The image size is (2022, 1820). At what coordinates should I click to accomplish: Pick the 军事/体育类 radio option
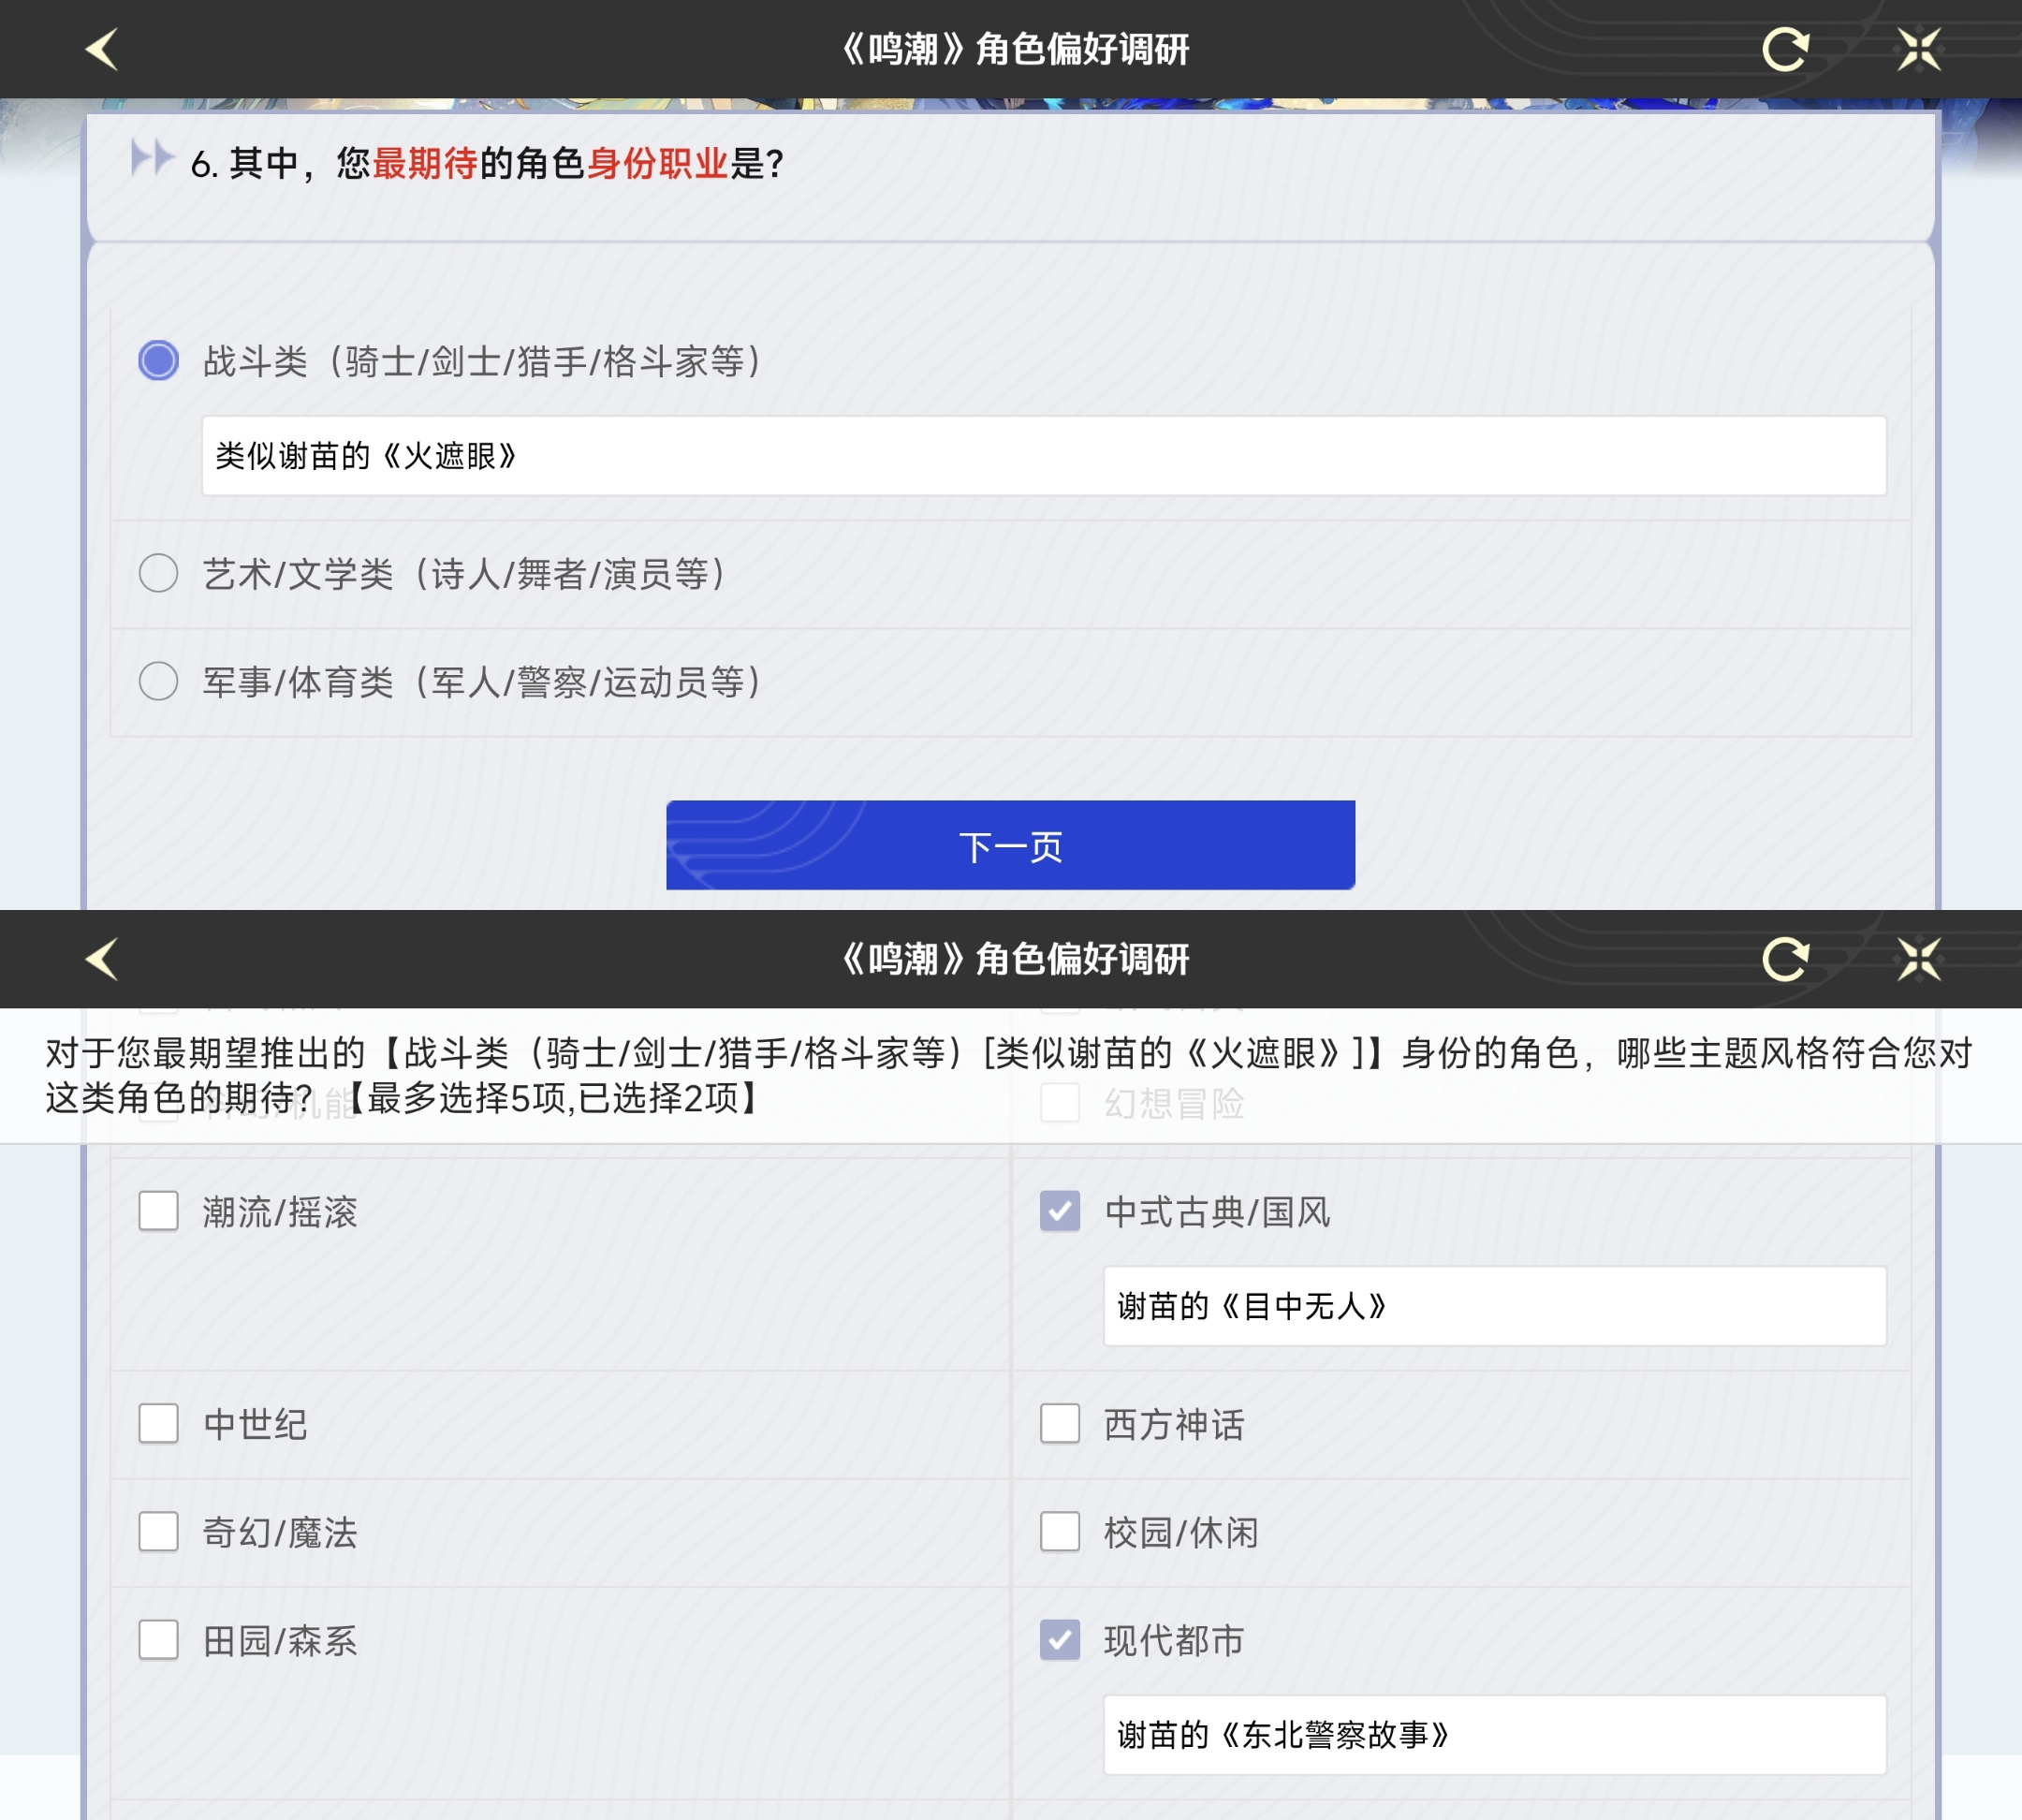158,682
